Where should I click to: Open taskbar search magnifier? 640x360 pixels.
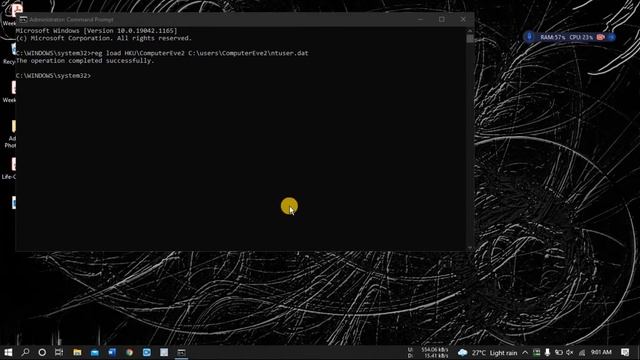[25, 352]
